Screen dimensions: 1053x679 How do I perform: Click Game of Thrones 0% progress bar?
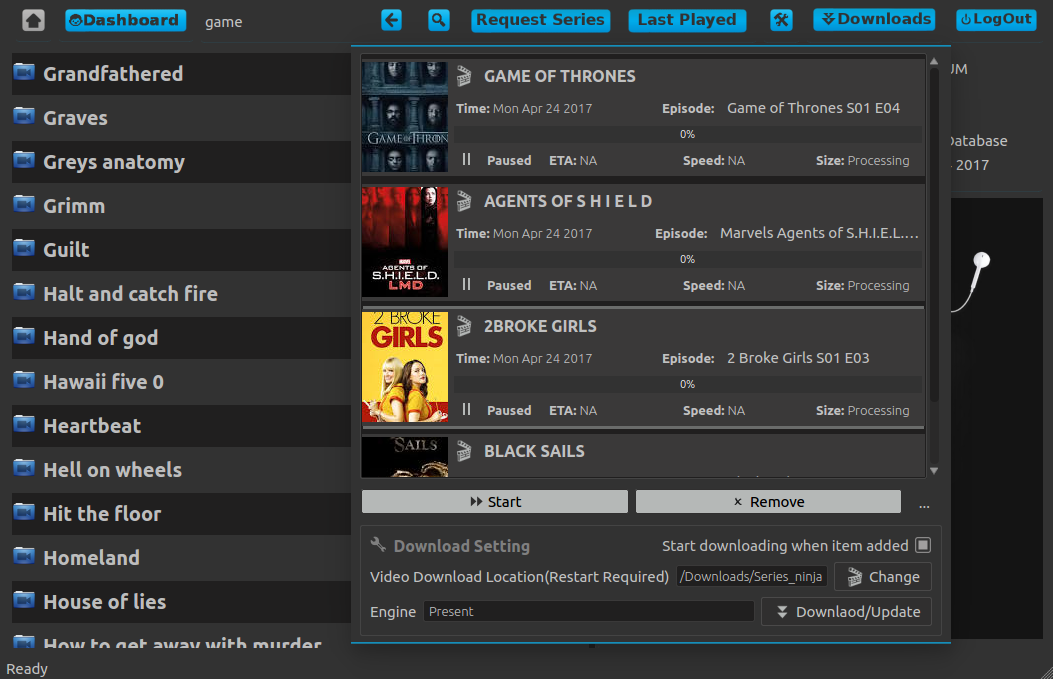click(x=688, y=134)
